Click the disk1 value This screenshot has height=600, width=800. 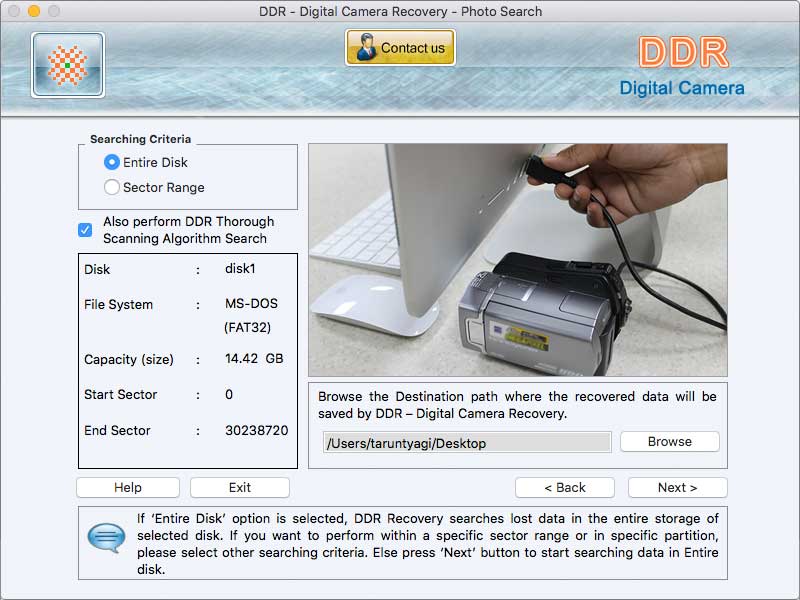(240, 268)
